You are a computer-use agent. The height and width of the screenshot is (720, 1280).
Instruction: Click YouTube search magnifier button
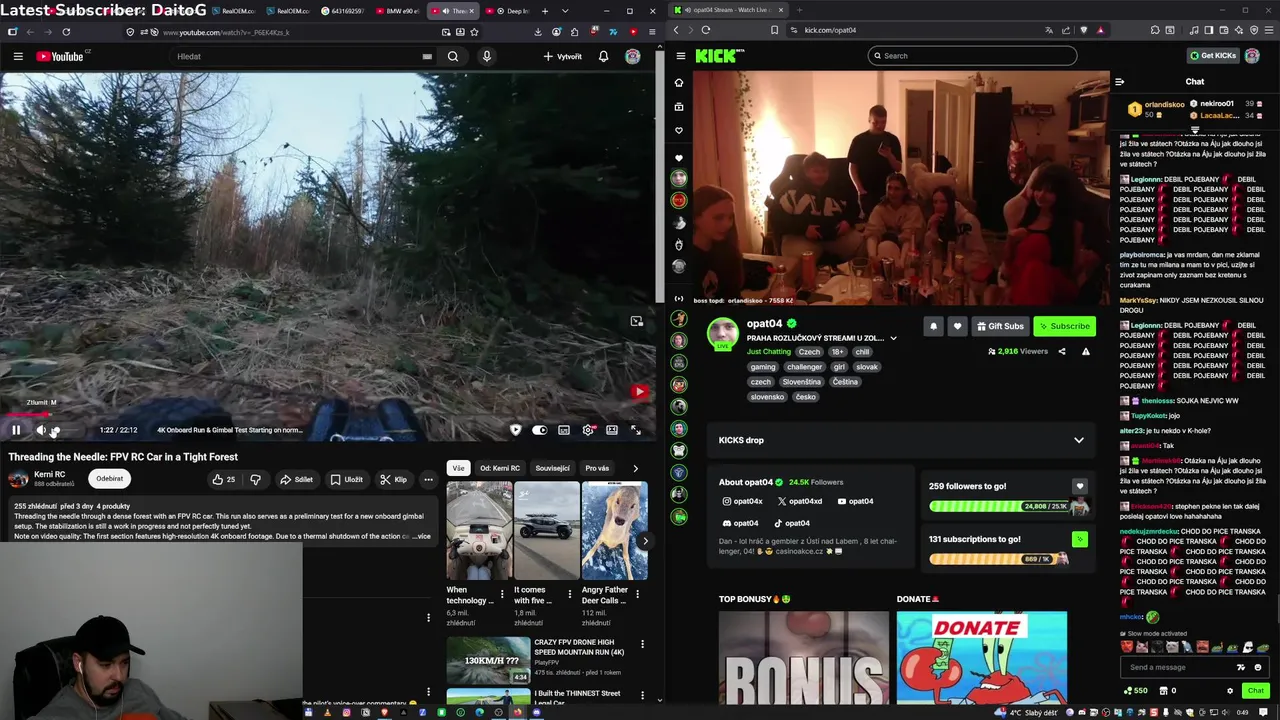(x=453, y=56)
